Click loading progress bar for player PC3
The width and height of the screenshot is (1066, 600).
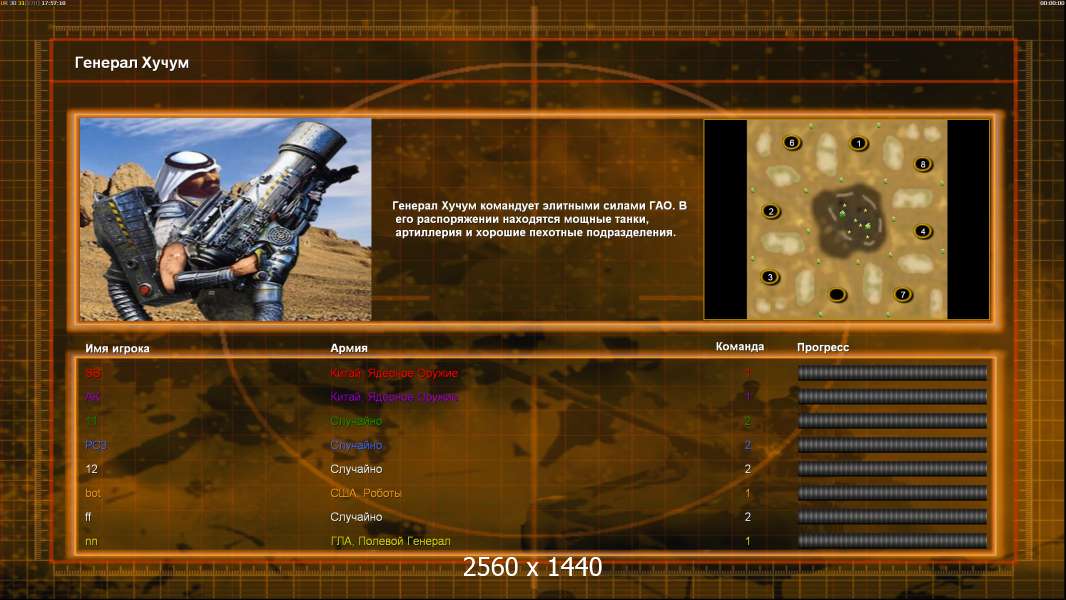coord(893,445)
